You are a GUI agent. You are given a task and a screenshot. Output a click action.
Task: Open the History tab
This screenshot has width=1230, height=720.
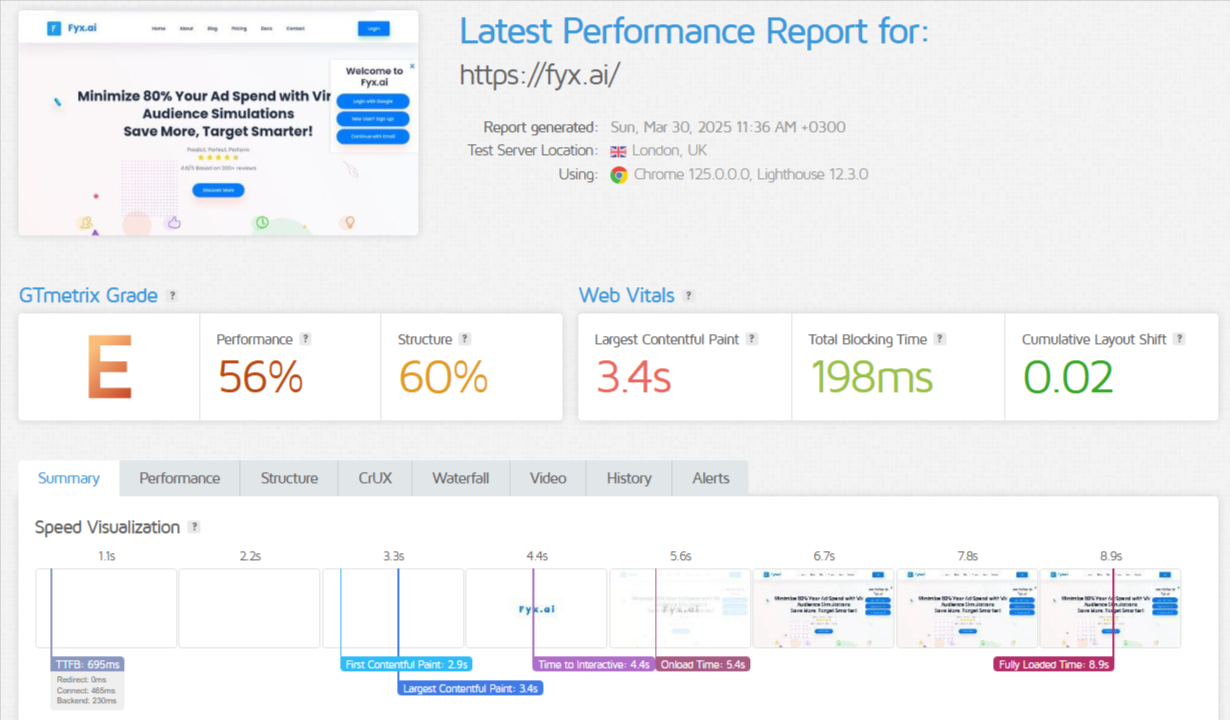[628, 478]
